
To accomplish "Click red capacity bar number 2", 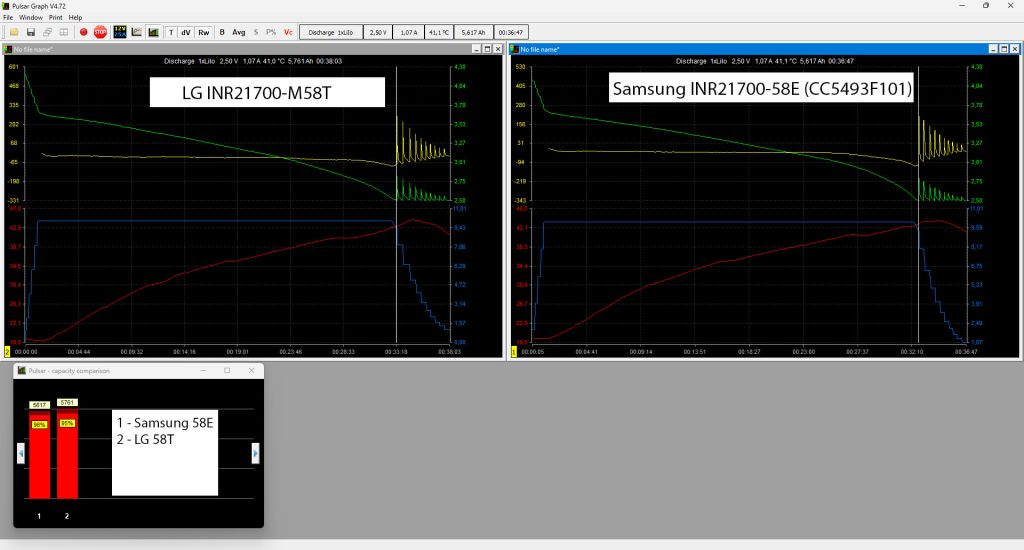I will (67, 453).
